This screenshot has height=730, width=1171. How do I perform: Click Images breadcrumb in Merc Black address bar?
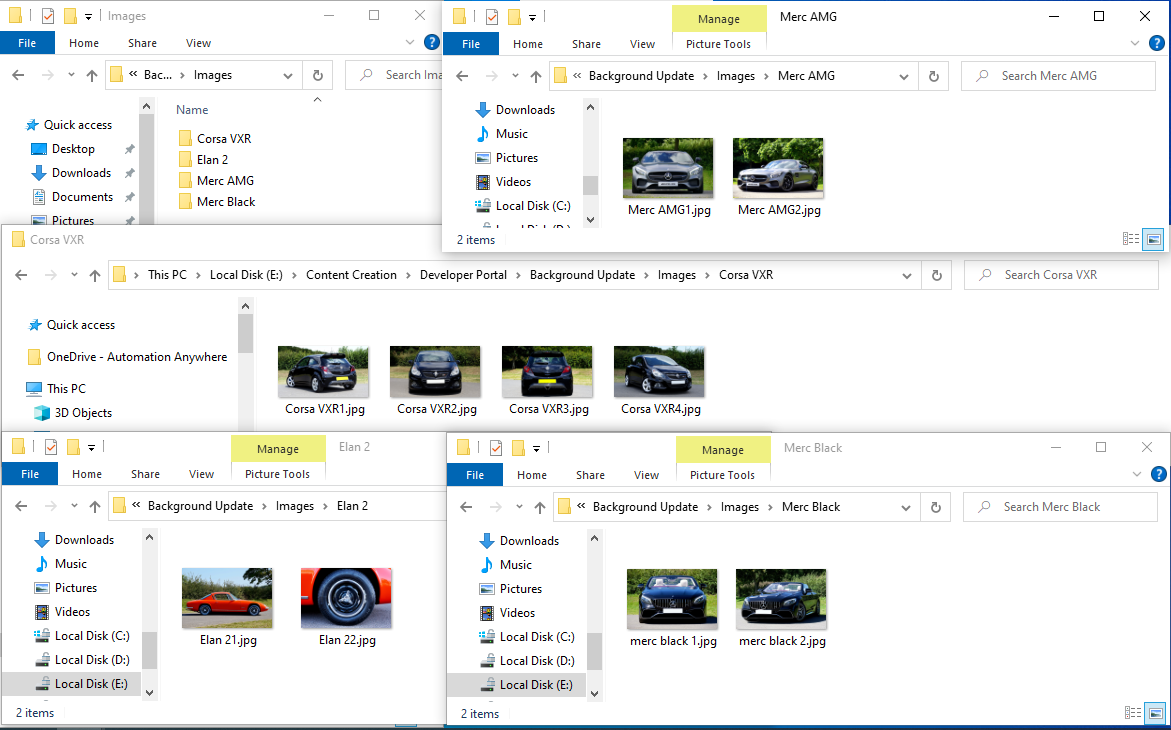click(x=739, y=507)
